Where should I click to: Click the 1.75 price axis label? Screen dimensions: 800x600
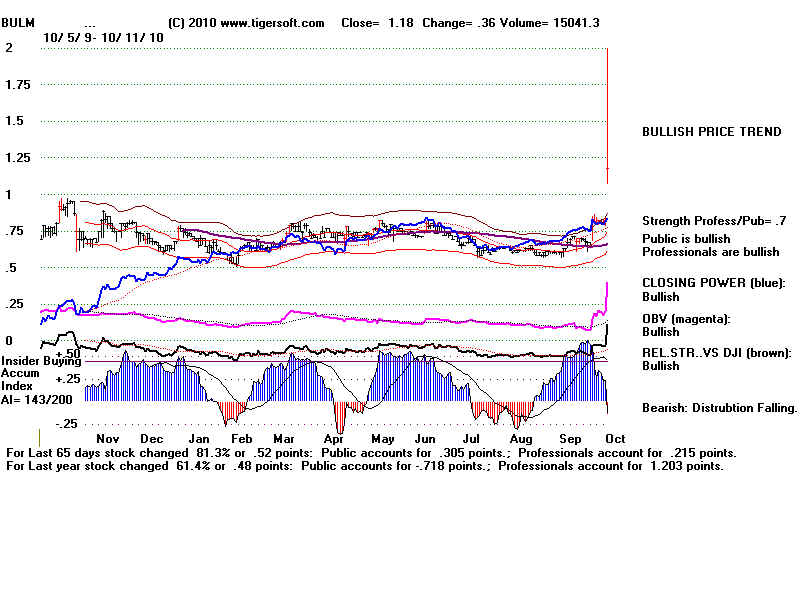pyautogui.click(x=18, y=85)
